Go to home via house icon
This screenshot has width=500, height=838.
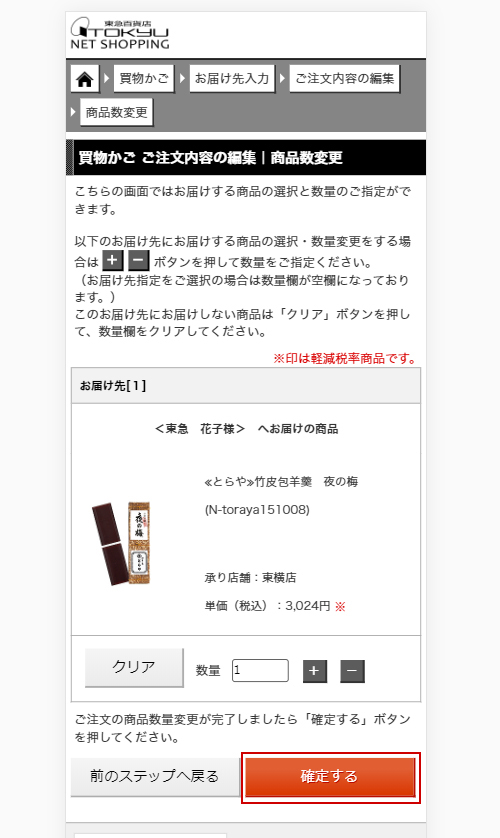coord(85,79)
